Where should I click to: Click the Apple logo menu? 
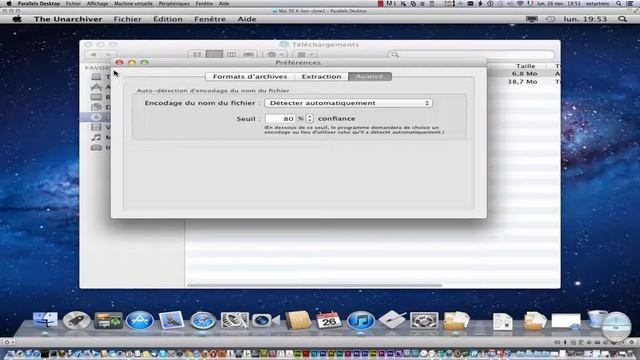coord(17,19)
